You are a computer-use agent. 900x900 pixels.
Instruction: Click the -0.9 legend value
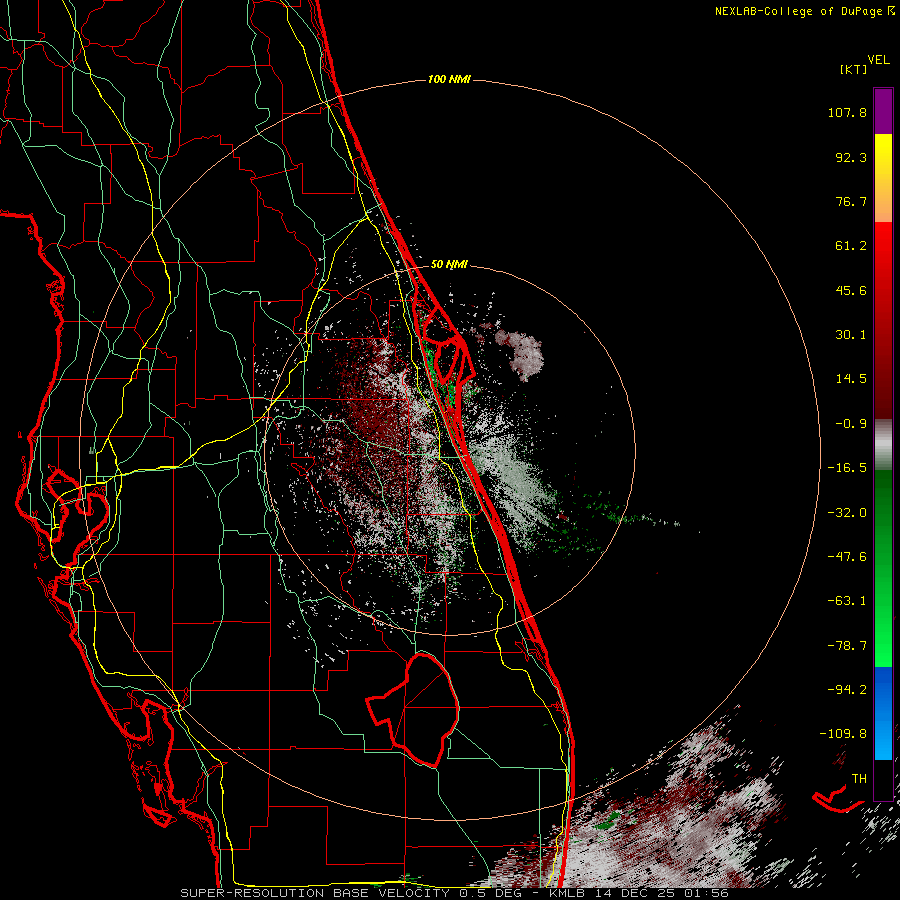pos(851,424)
